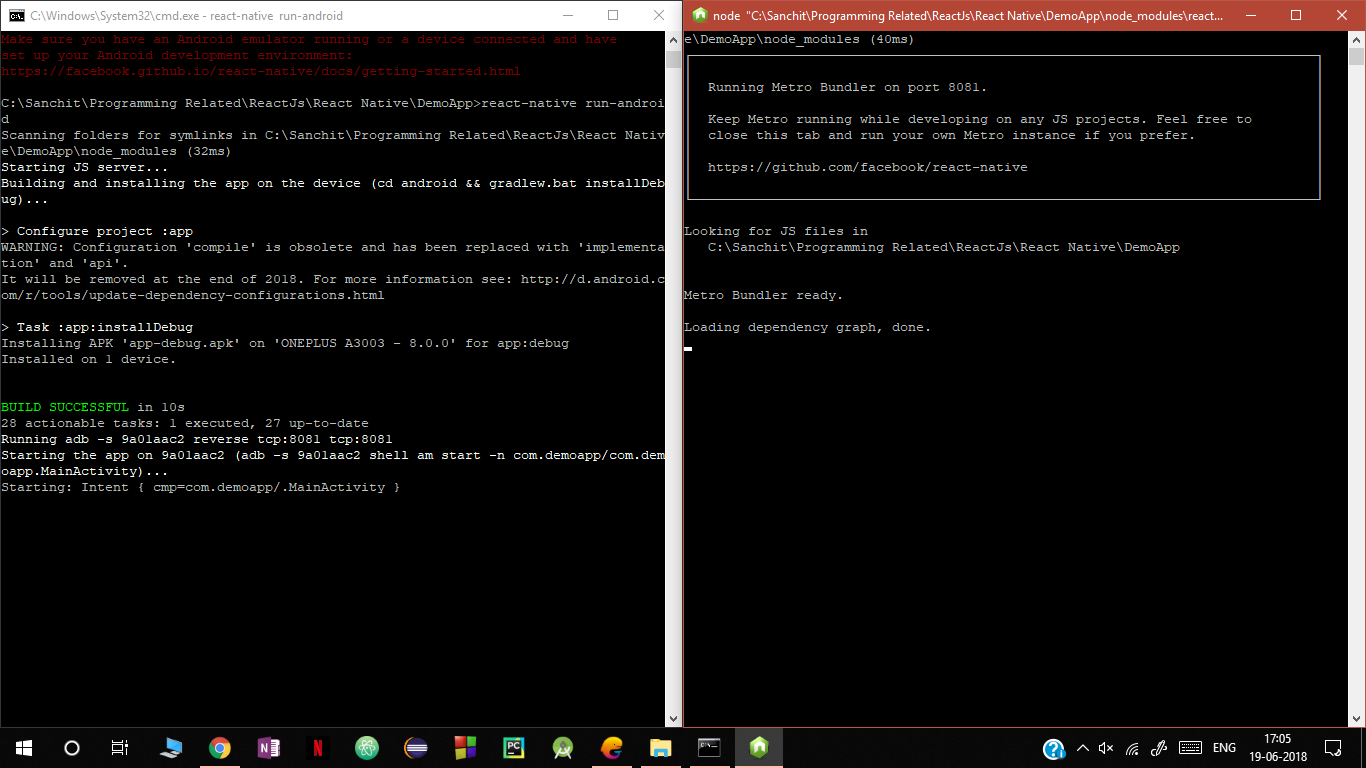Launch OneNote from the taskbar

tap(268, 747)
